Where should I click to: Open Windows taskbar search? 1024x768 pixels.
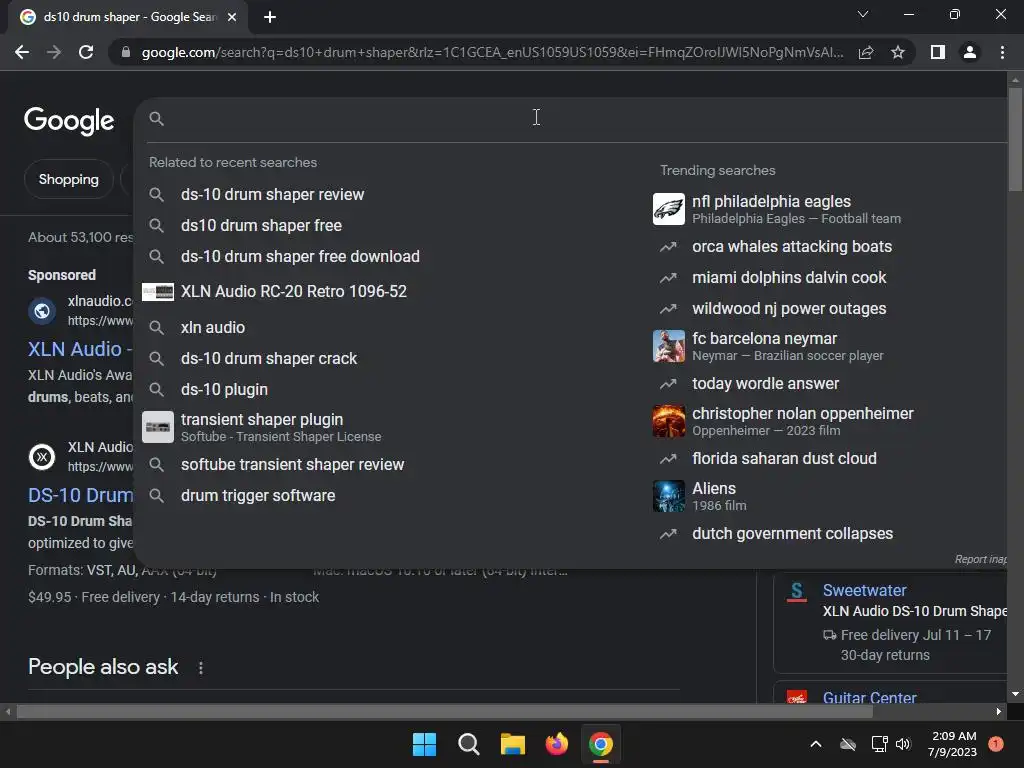coord(468,744)
